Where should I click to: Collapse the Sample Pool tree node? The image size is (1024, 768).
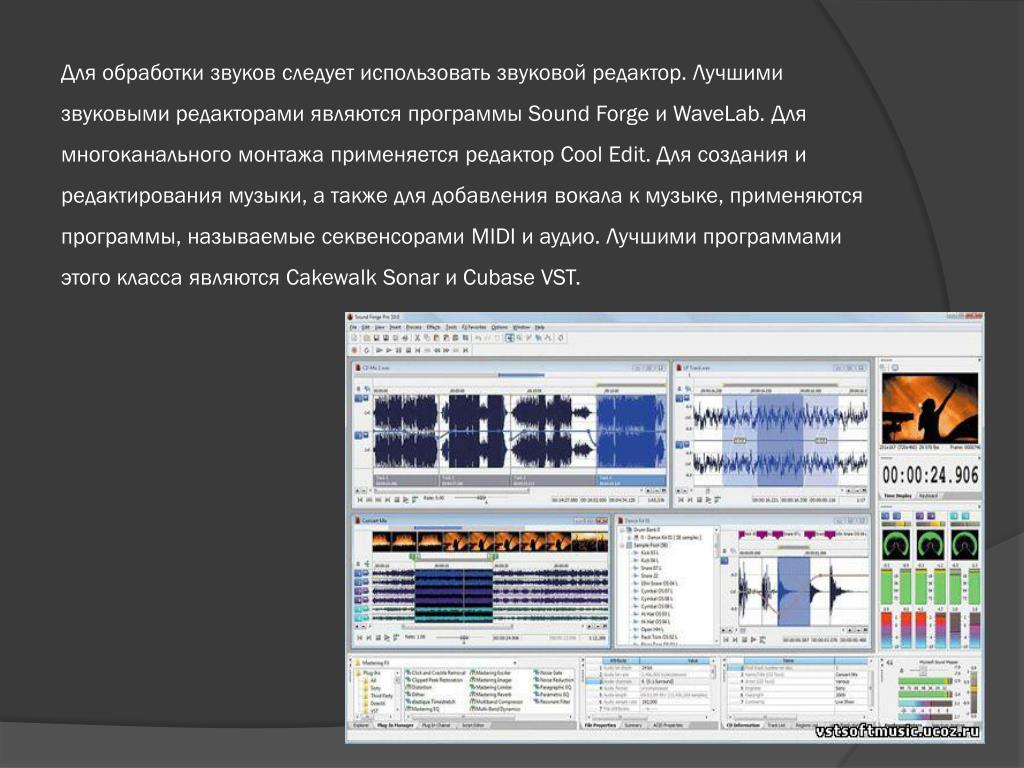click(622, 545)
